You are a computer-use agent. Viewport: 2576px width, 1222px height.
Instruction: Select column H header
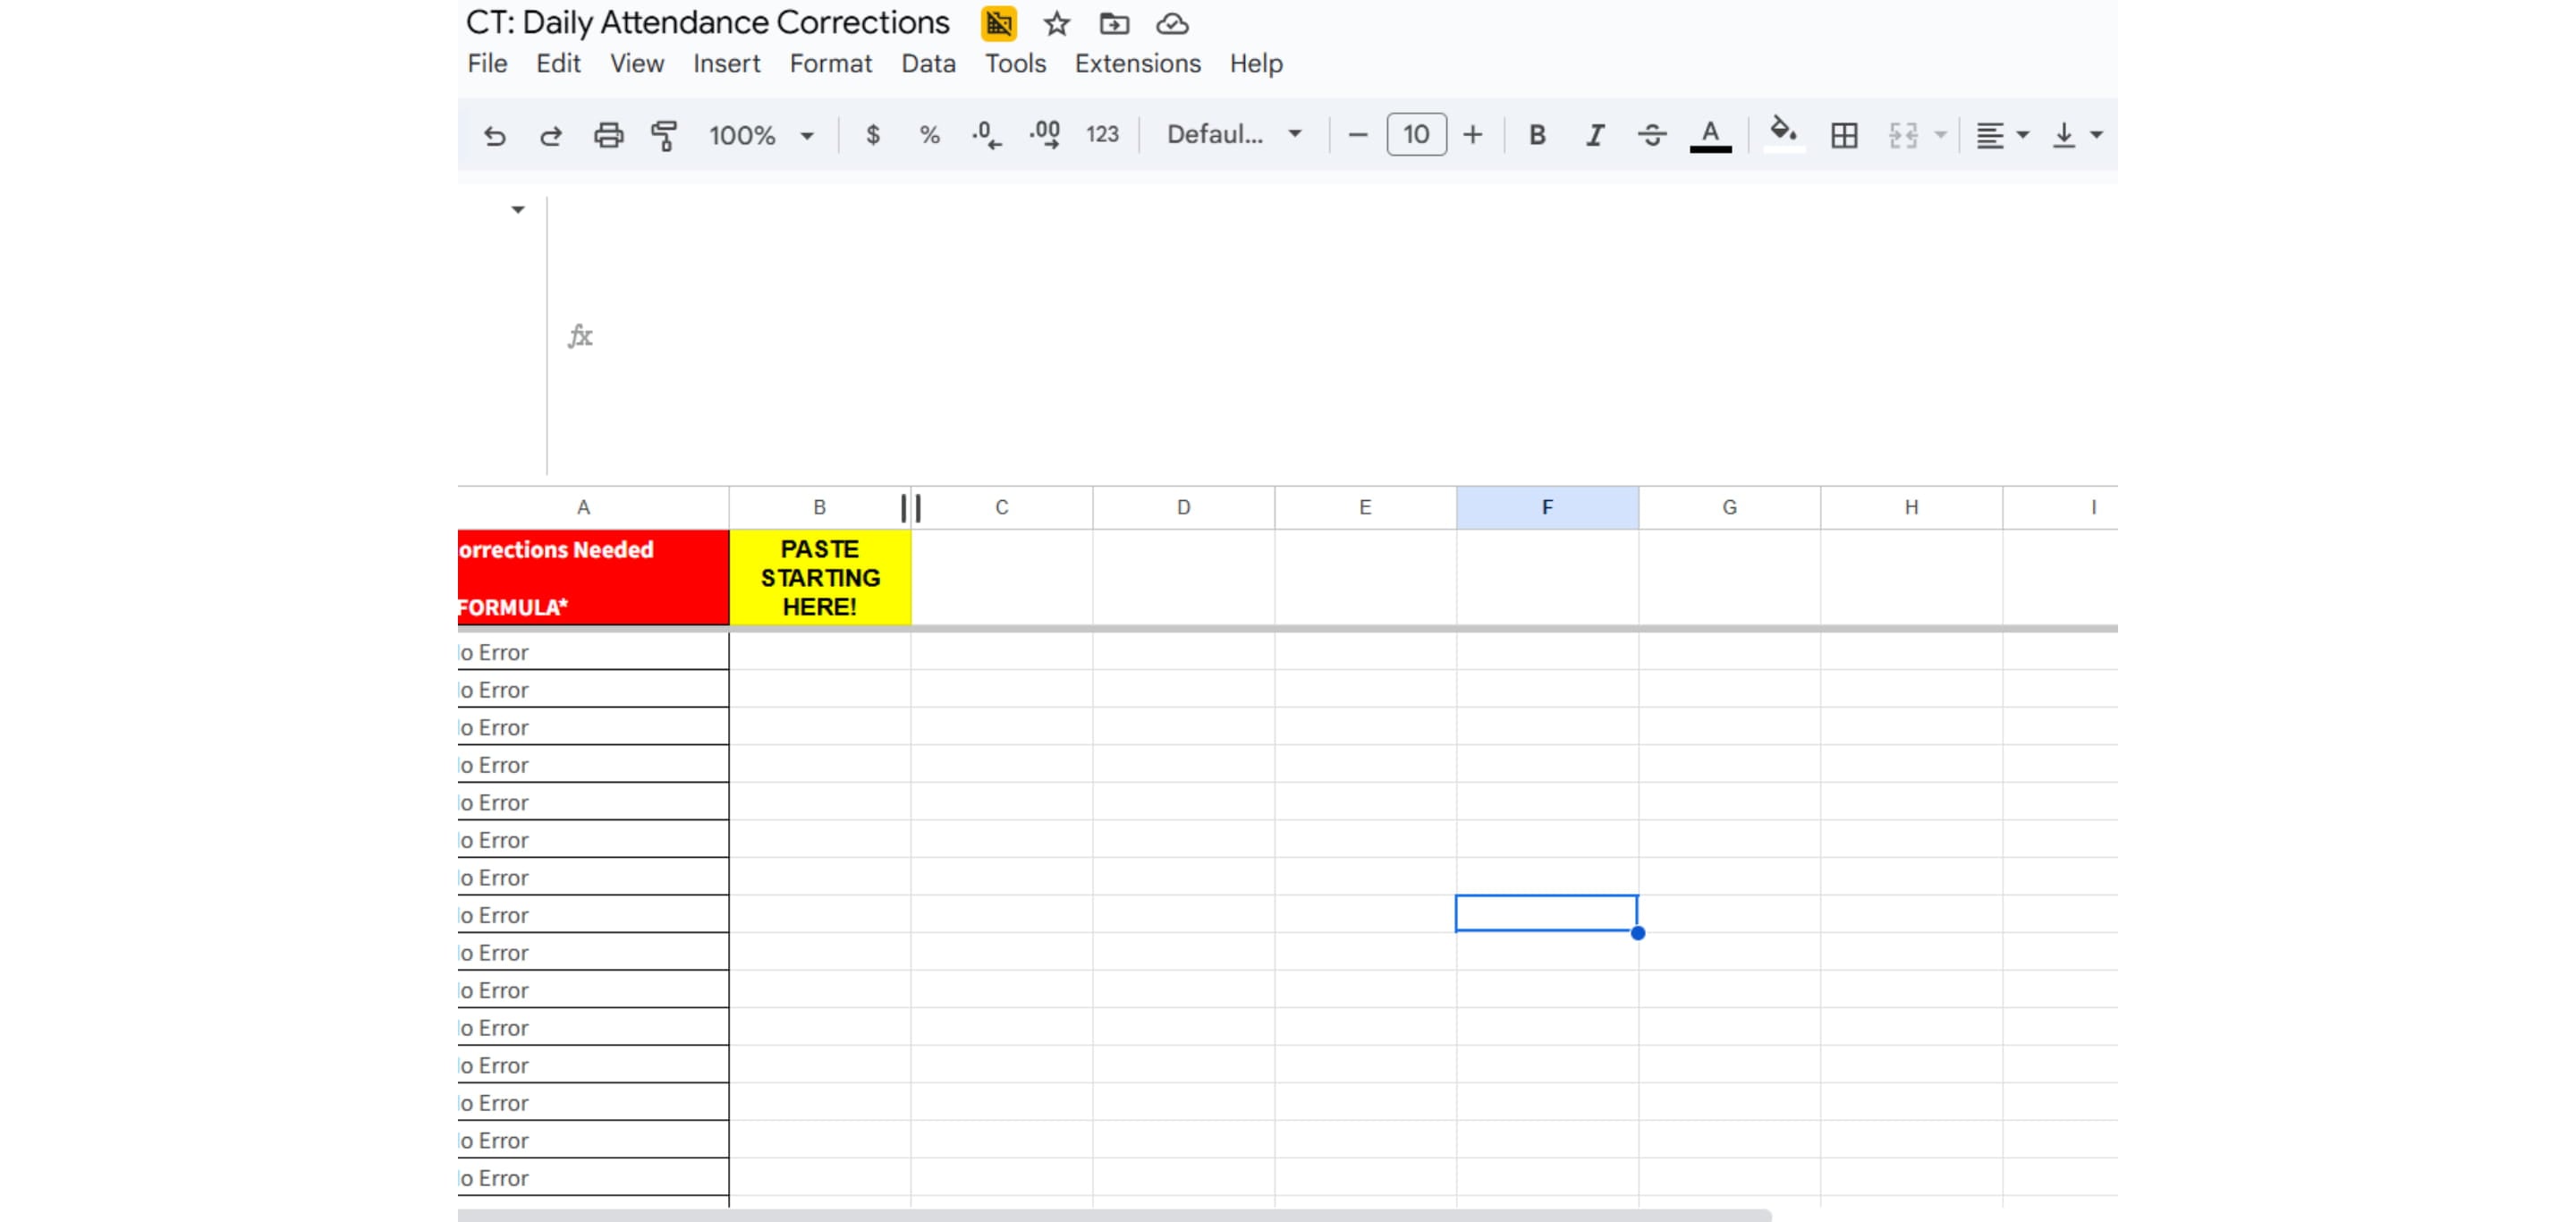tap(1911, 508)
